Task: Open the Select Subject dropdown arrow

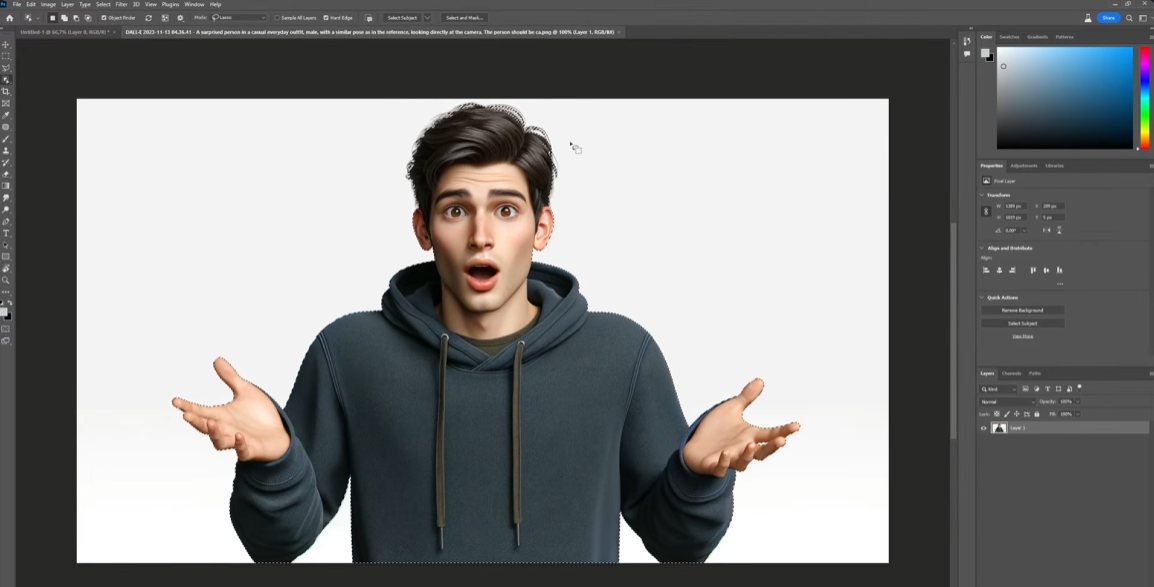Action: click(x=427, y=18)
